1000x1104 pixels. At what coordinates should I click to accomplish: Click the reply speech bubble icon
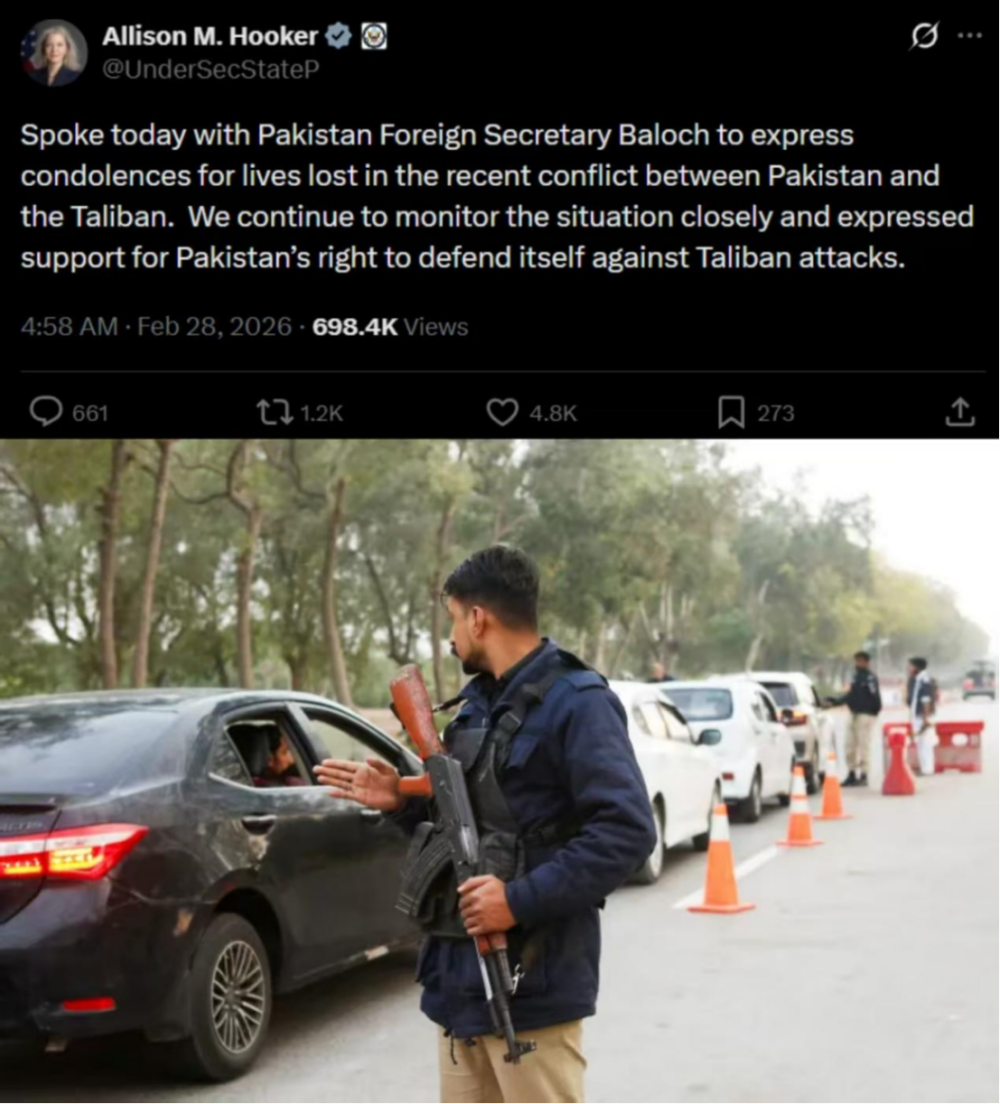coord(46,412)
